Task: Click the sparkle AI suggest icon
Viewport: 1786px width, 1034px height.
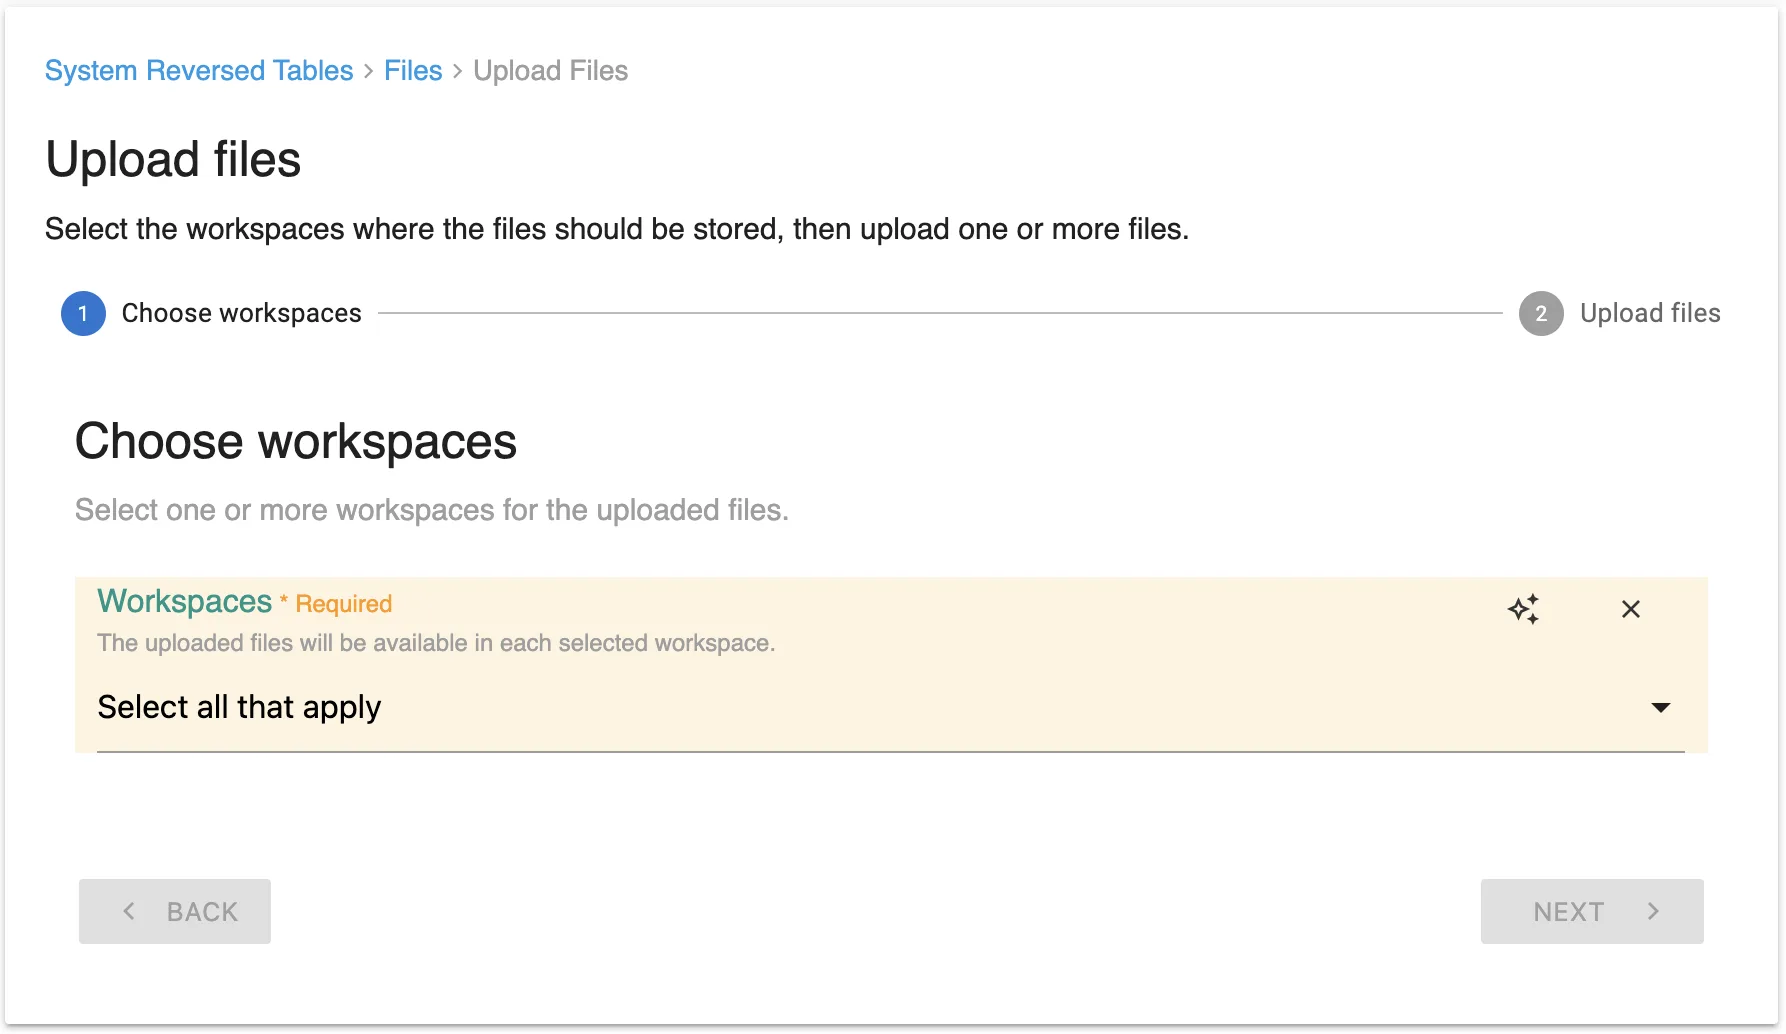Action: point(1523,609)
